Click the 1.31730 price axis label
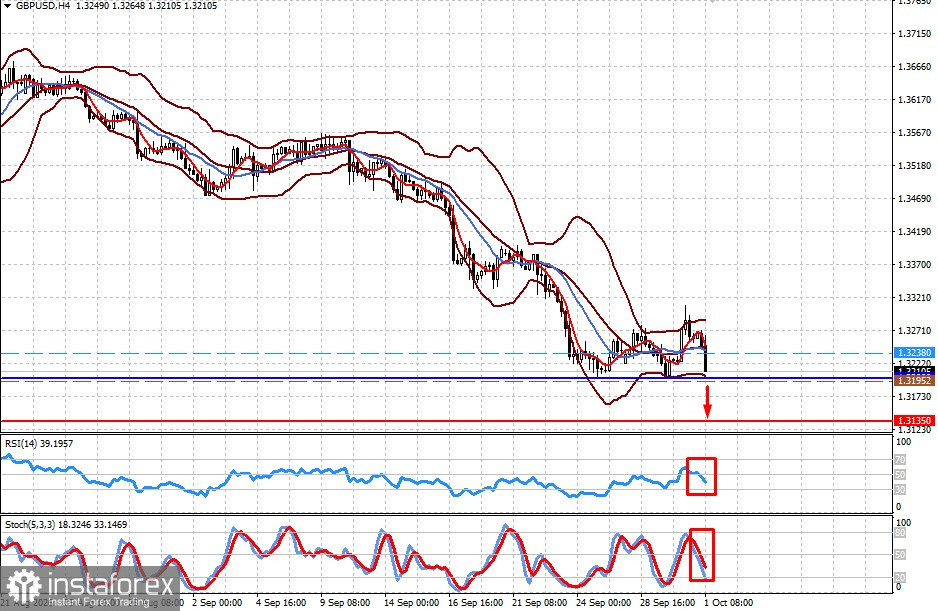The image size is (938, 611). tap(915, 396)
